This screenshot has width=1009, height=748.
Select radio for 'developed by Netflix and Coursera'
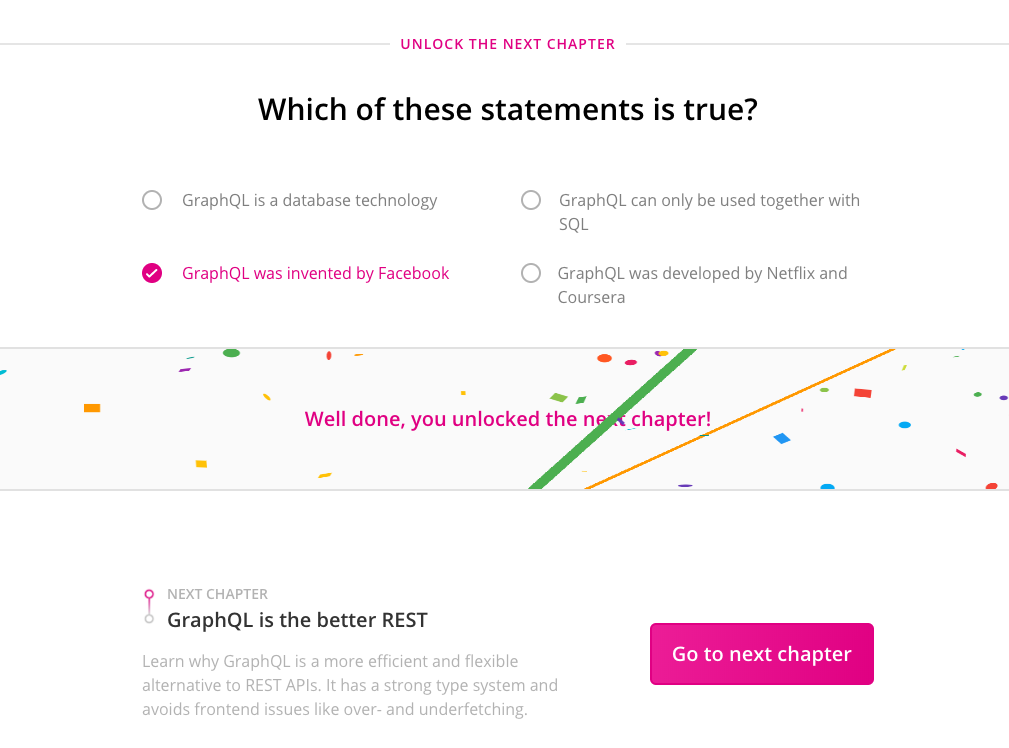[531, 273]
